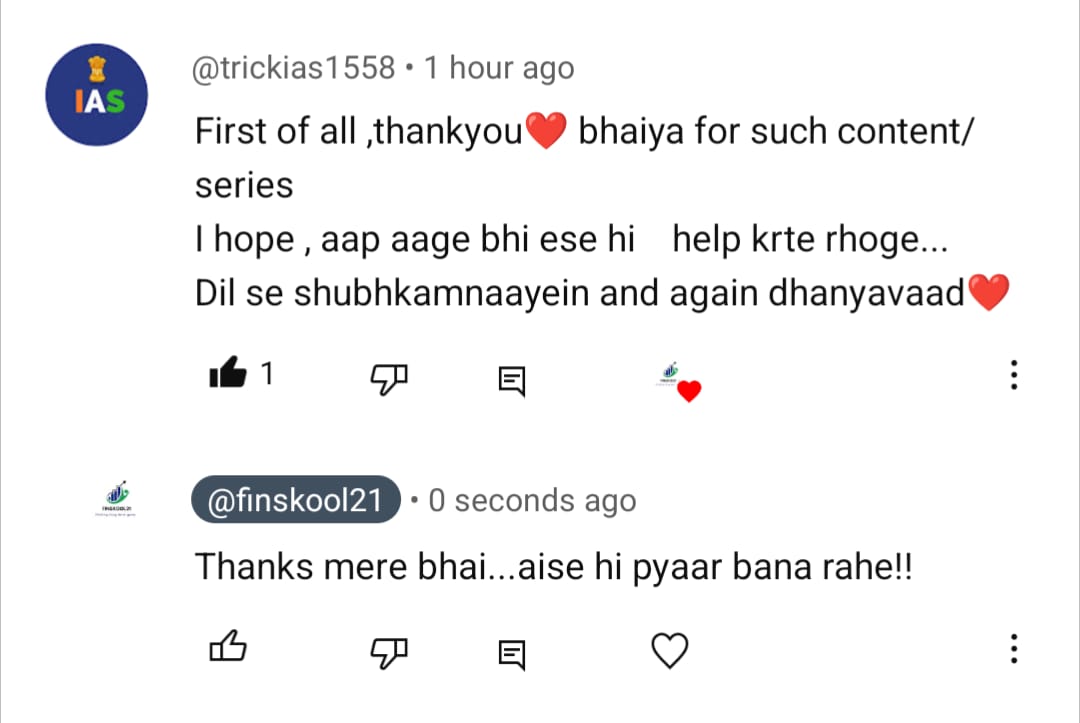Screen dimensions: 1080x723
Task: Click the red heart emoji after "dhanyavaad"
Action: pyautogui.click(x=989, y=292)
